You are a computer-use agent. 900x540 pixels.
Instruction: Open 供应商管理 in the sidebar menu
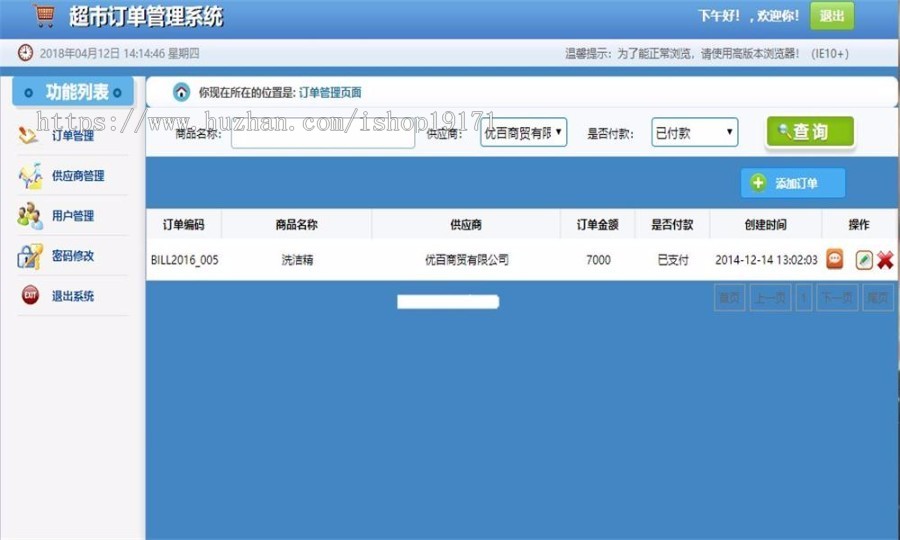(78, 176)
